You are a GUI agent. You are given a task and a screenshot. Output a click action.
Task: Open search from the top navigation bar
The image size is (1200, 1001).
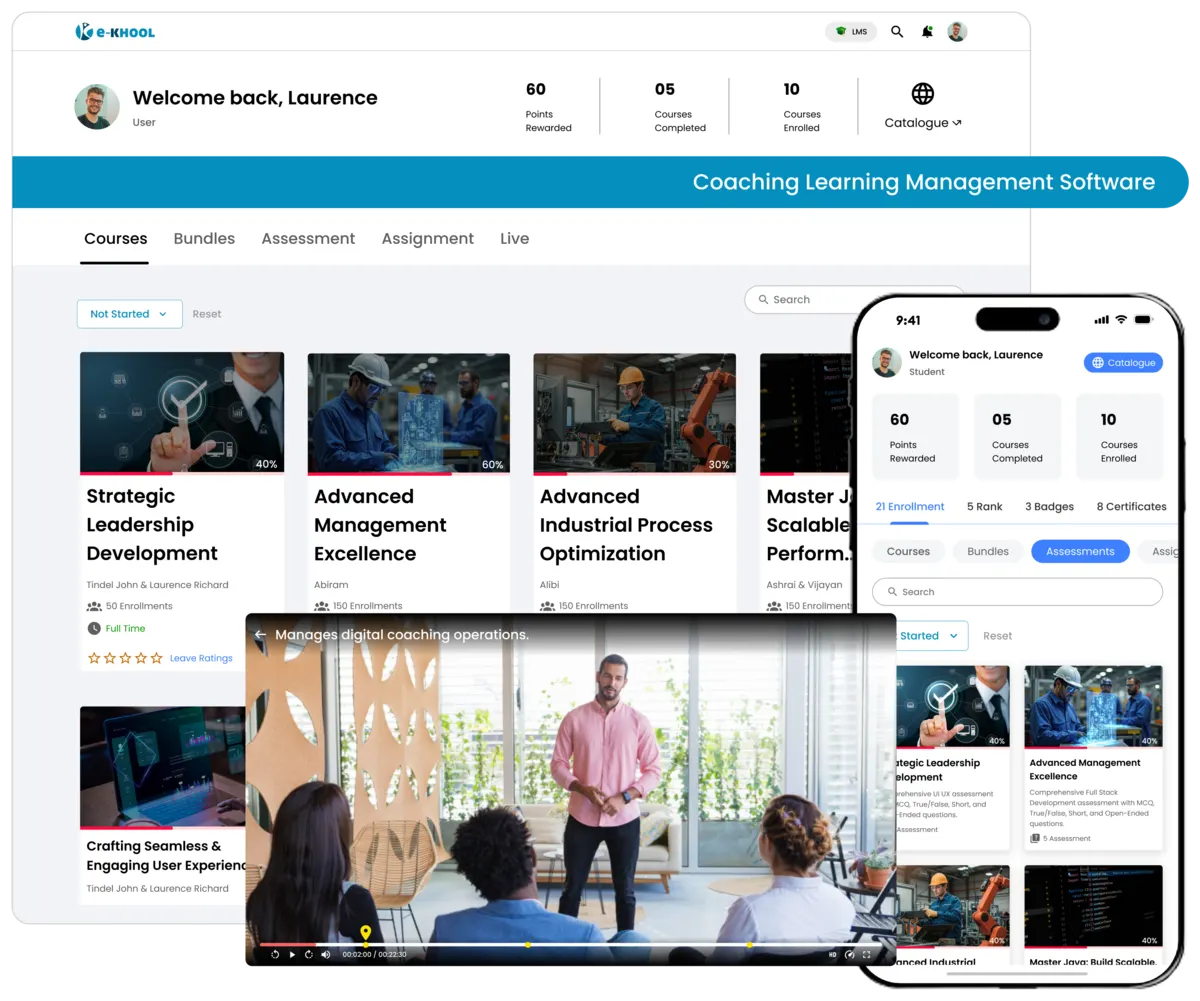[x=896, y=31]
